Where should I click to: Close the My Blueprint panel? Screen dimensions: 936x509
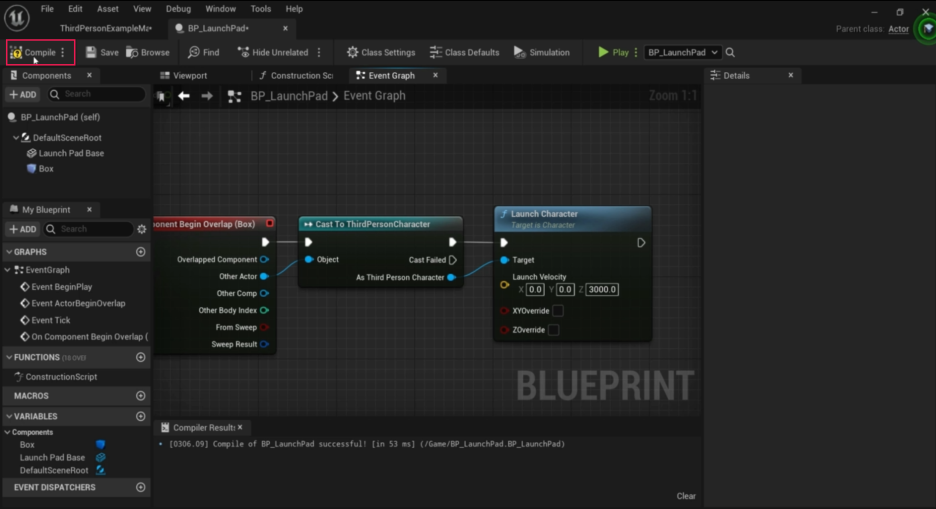pos(90,209)
